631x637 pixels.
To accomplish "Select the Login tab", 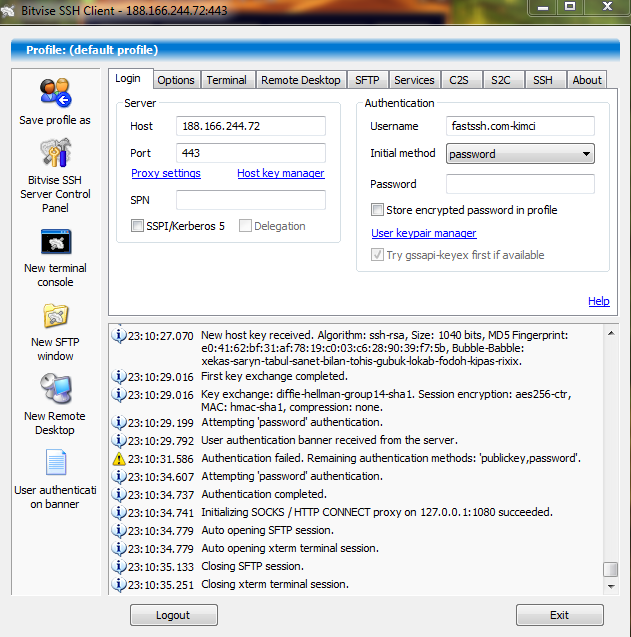I will click(x=128, y=78).
